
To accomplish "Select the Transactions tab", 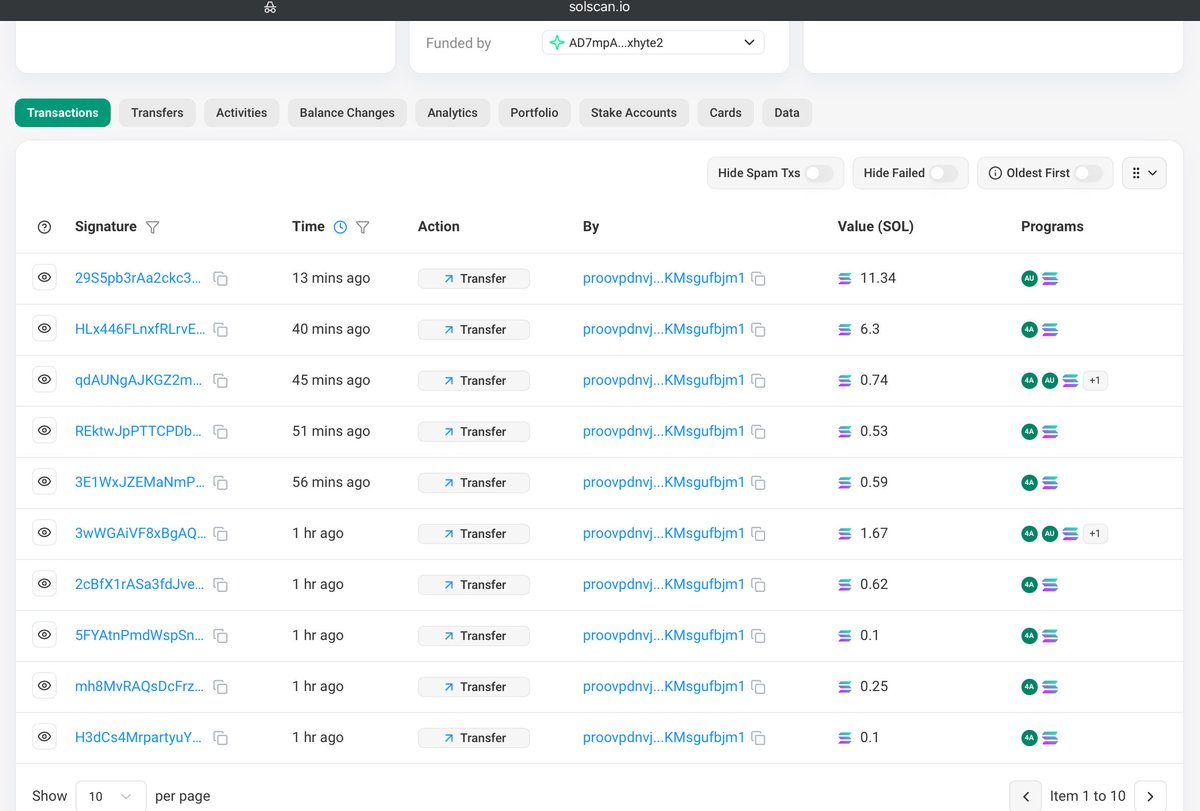I will 63,113.
